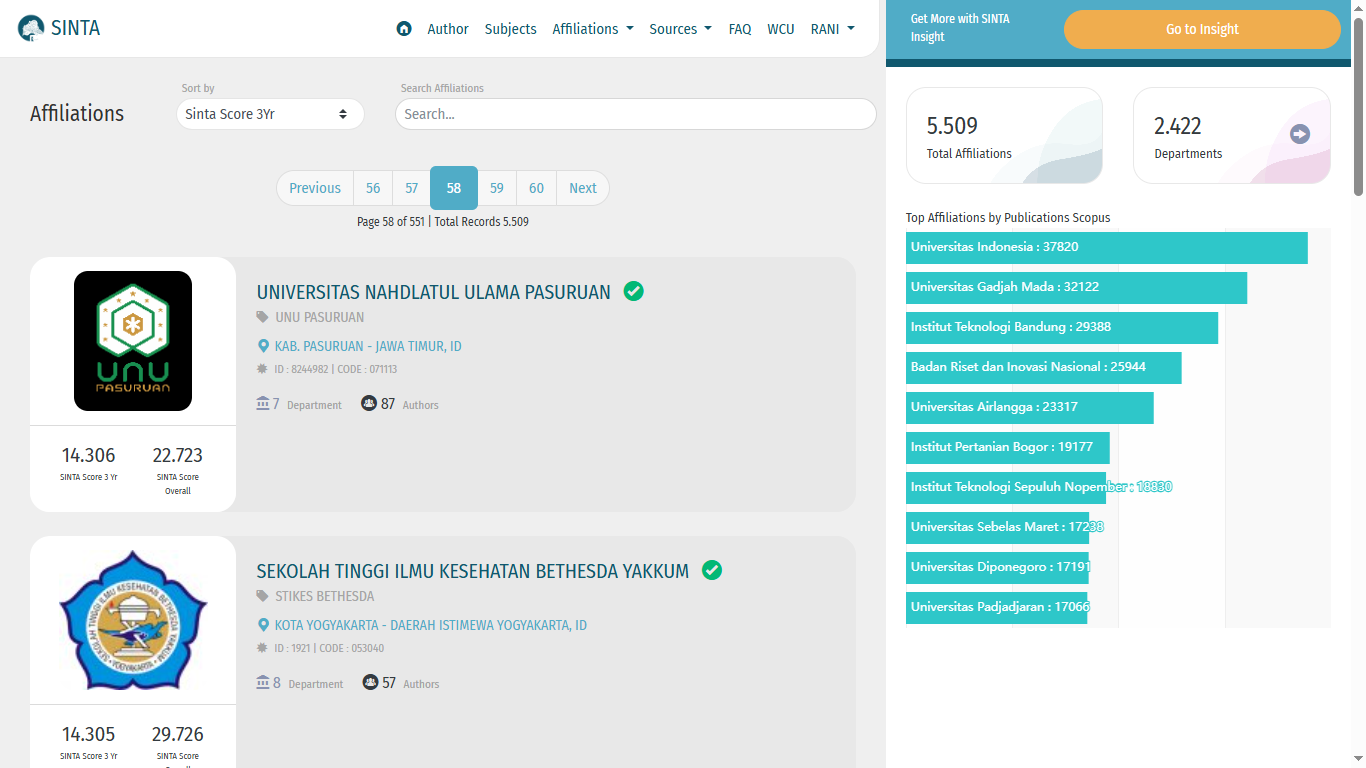Viewport: 1366px width, 768px height.
Task: Open Sekolah Tinggi Ilmu Kesehatan Bethesda Yakkum link
Action: point(473,571)
